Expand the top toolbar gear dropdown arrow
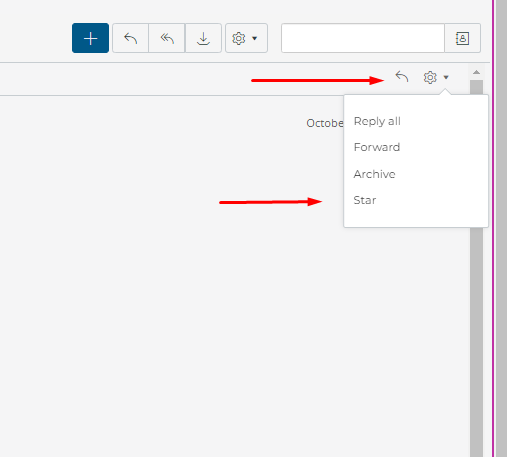This screenshot has width=507, height=457. (x=255, y=38)
